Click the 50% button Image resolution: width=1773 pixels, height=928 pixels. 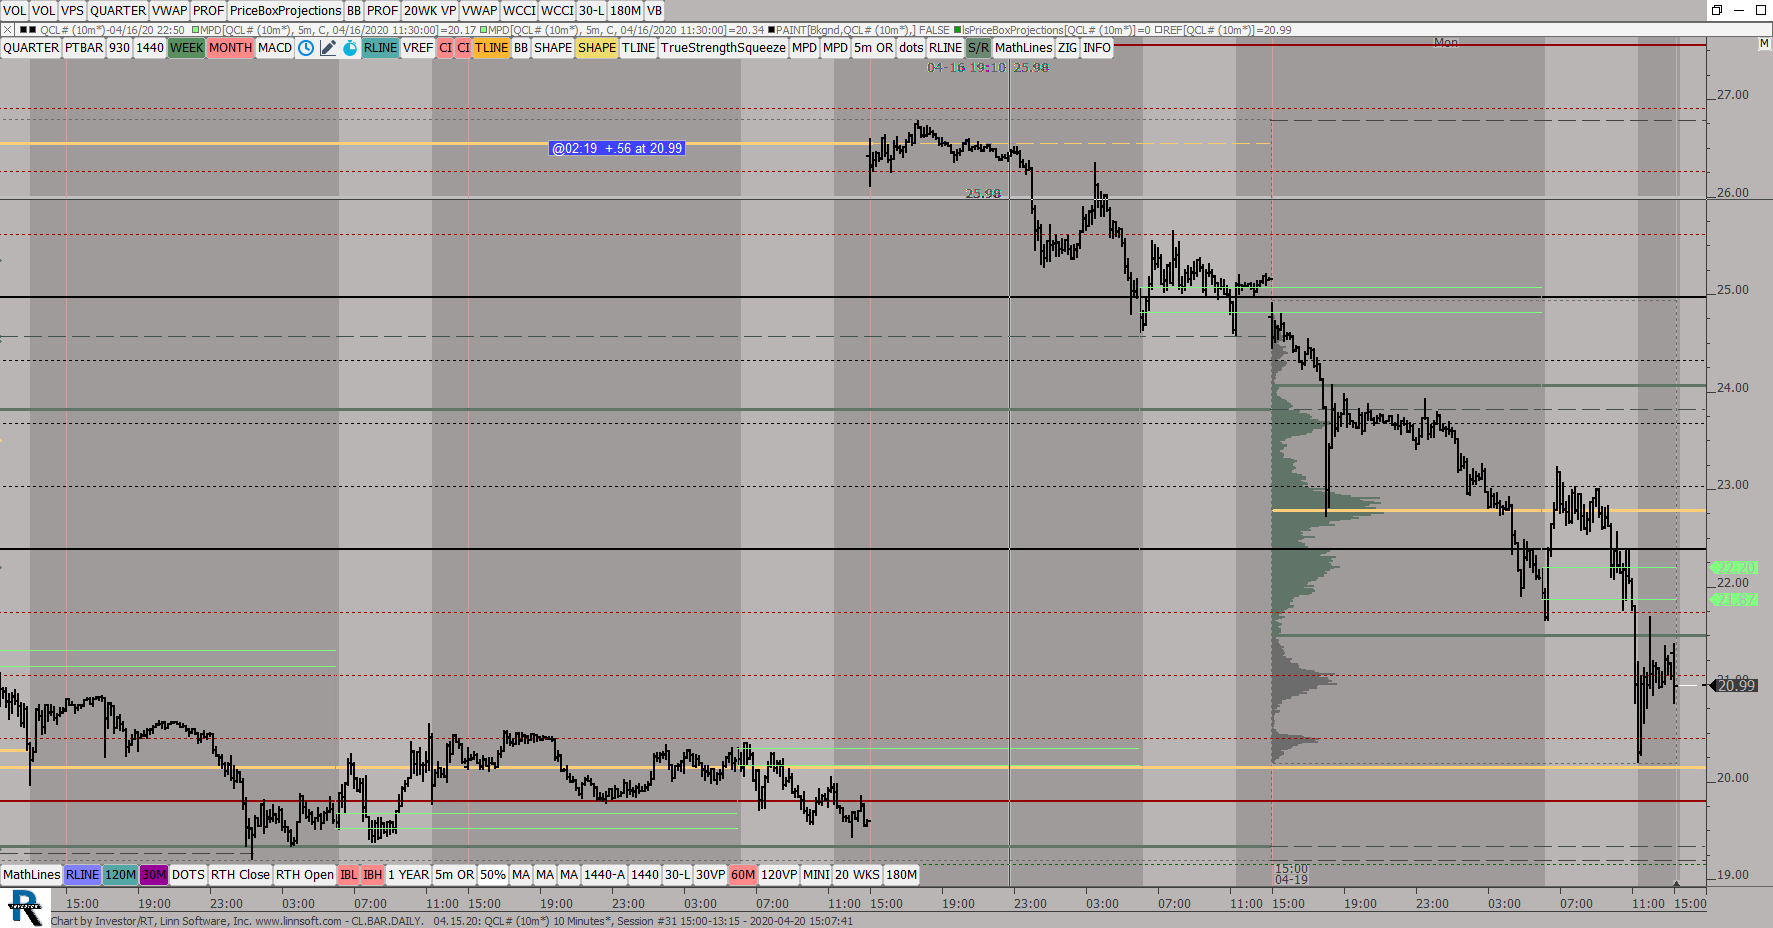(x=493, y=875)
